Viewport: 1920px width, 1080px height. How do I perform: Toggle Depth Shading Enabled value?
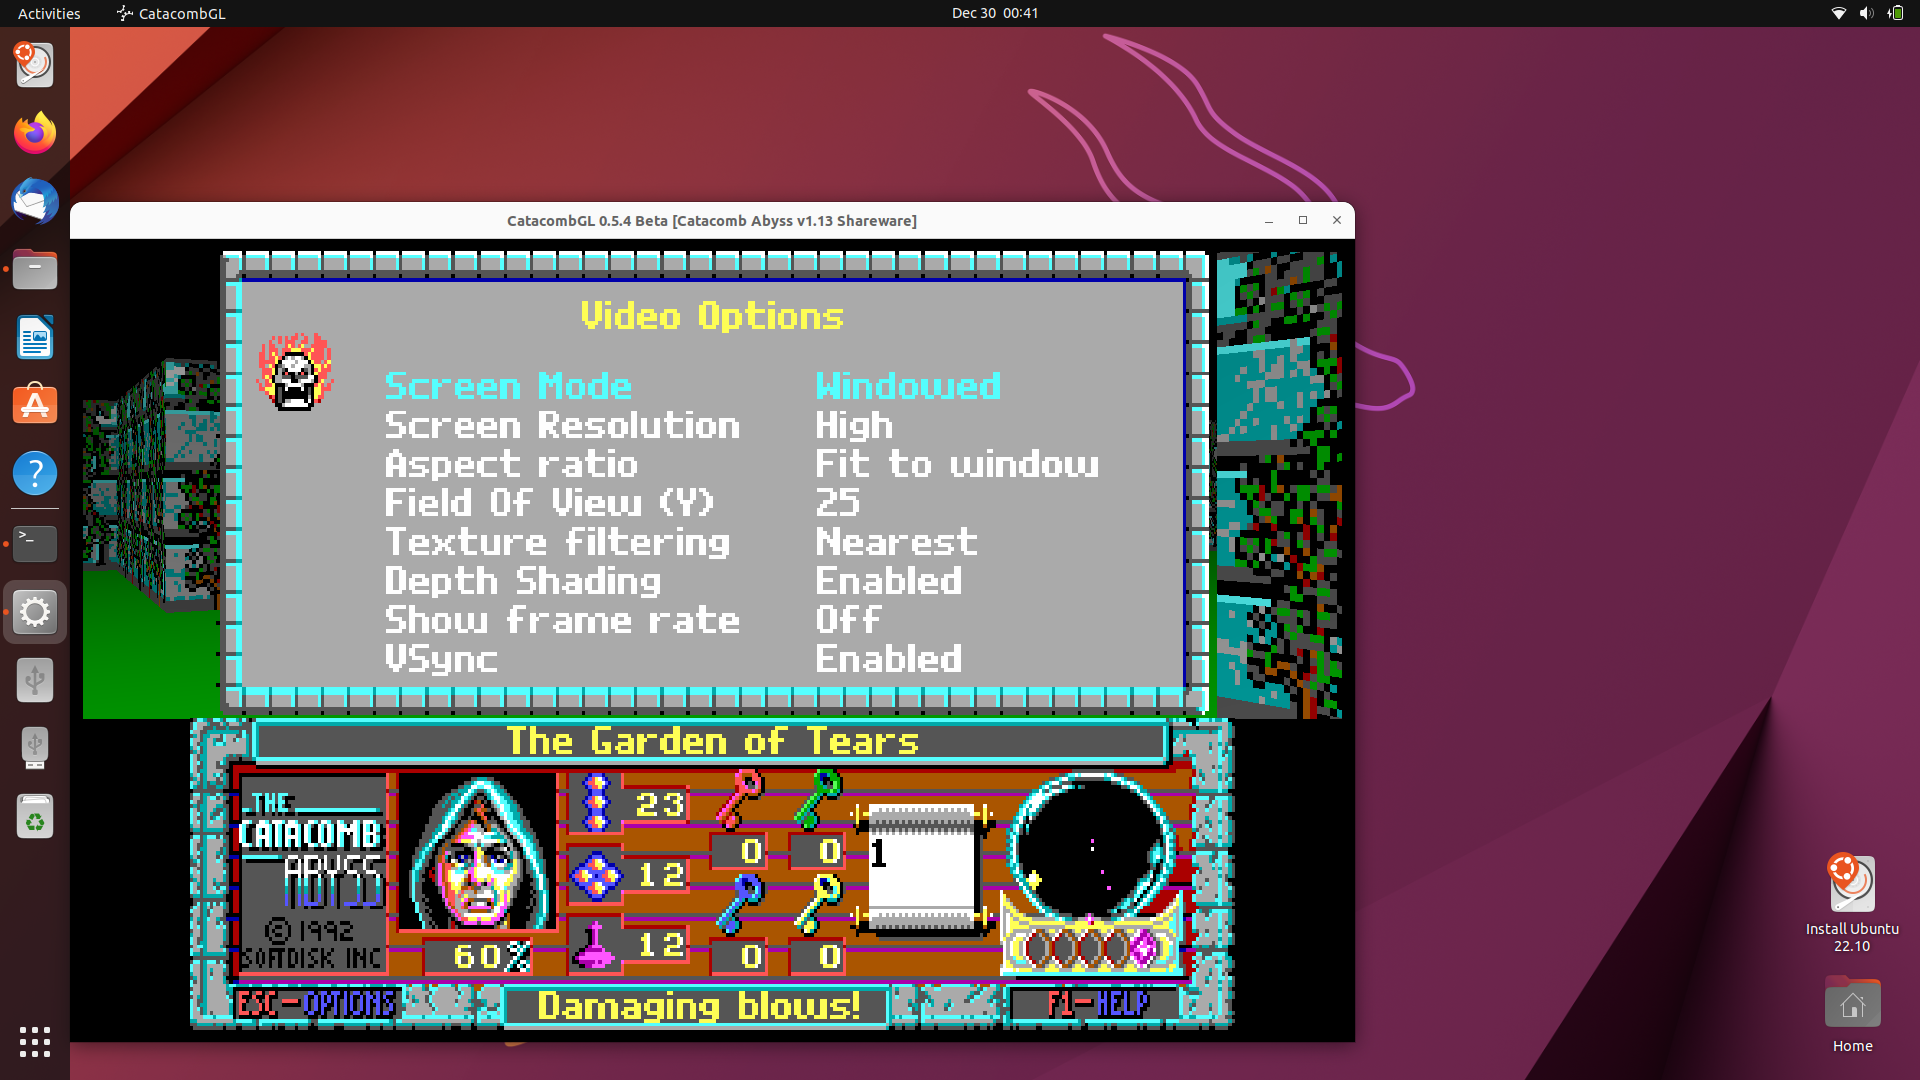click(x=888, y=581)
